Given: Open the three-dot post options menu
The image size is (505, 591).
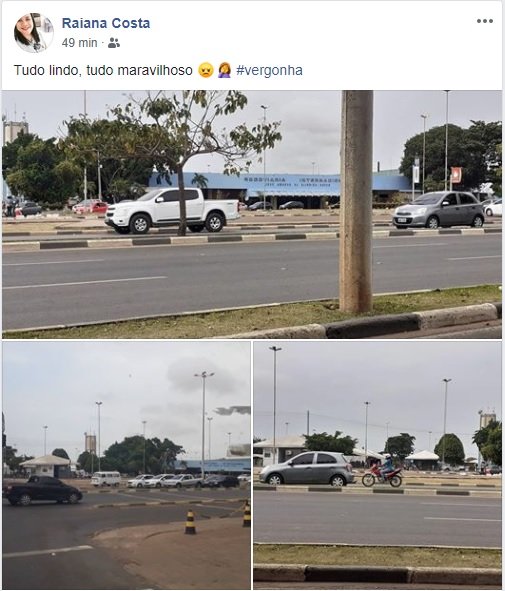Looking at the screenshot, I should 485,21.
